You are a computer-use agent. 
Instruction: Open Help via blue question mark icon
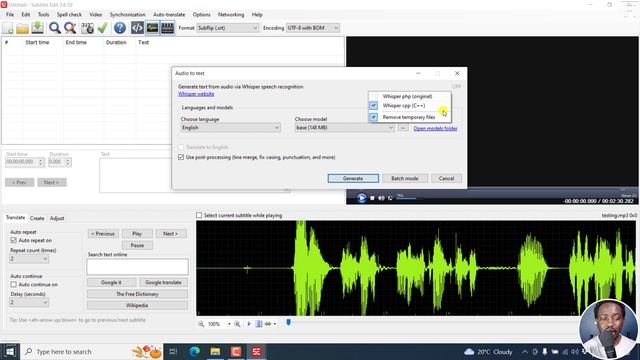point(120,28)
